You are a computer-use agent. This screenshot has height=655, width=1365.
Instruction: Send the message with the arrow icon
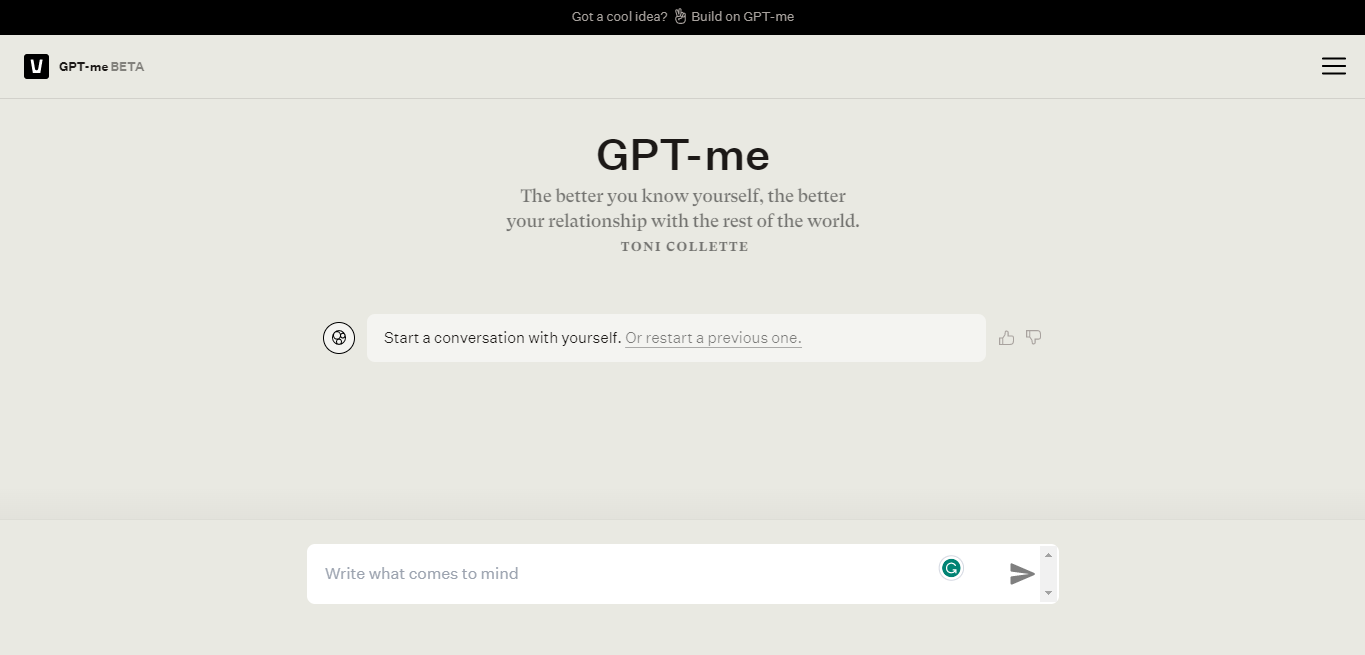tap(1022, 574)
